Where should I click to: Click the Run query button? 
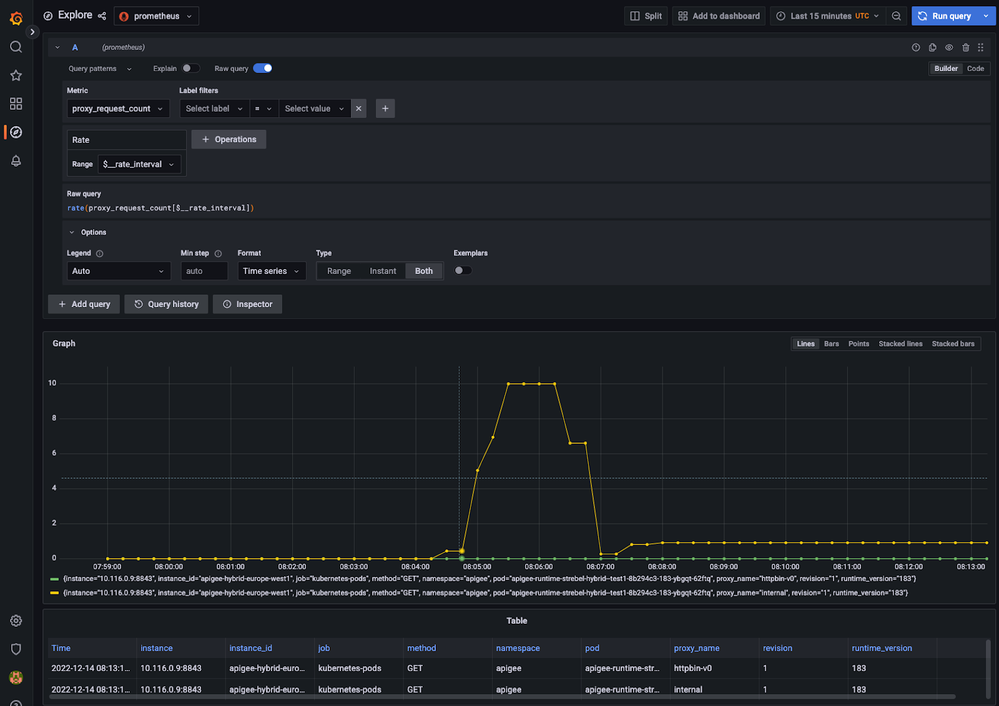[945, 16]
